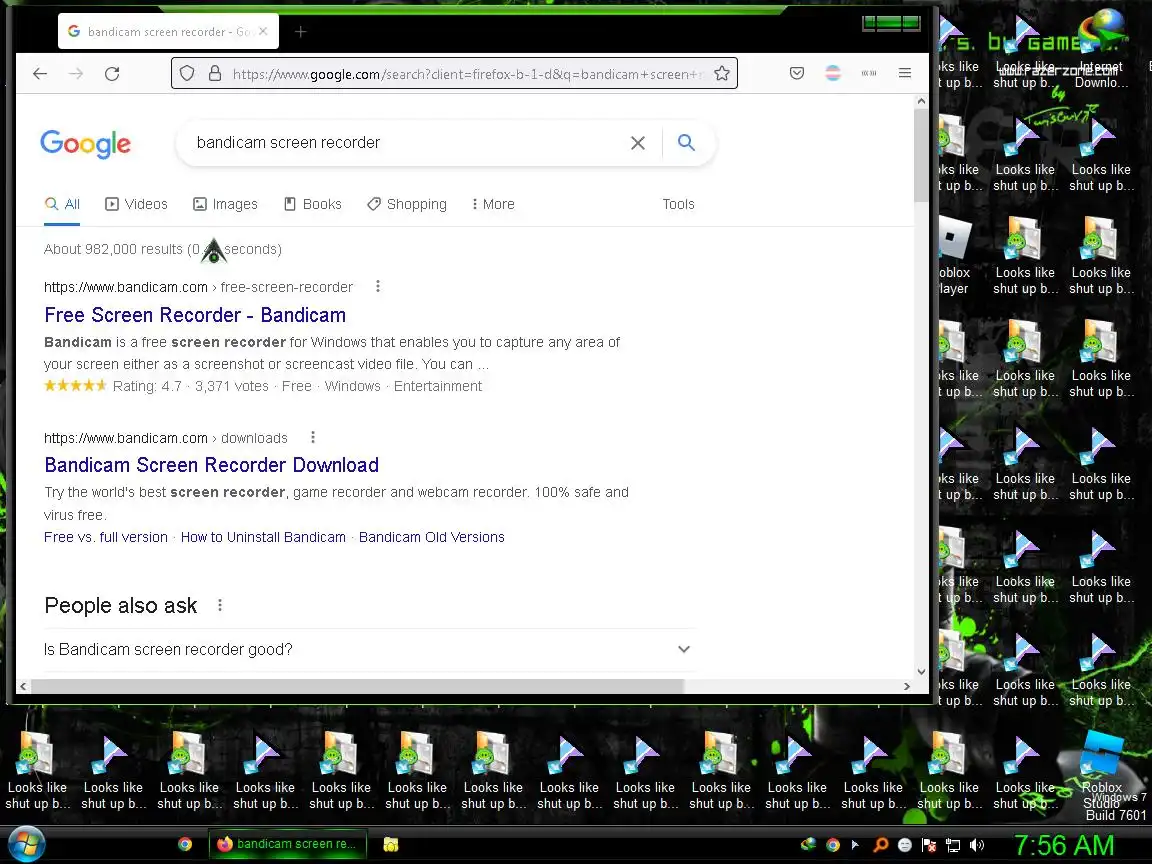Click the 7:56 AM taskbar clock
Screen dimensions: 1152x864
[x=1064, y=845]
